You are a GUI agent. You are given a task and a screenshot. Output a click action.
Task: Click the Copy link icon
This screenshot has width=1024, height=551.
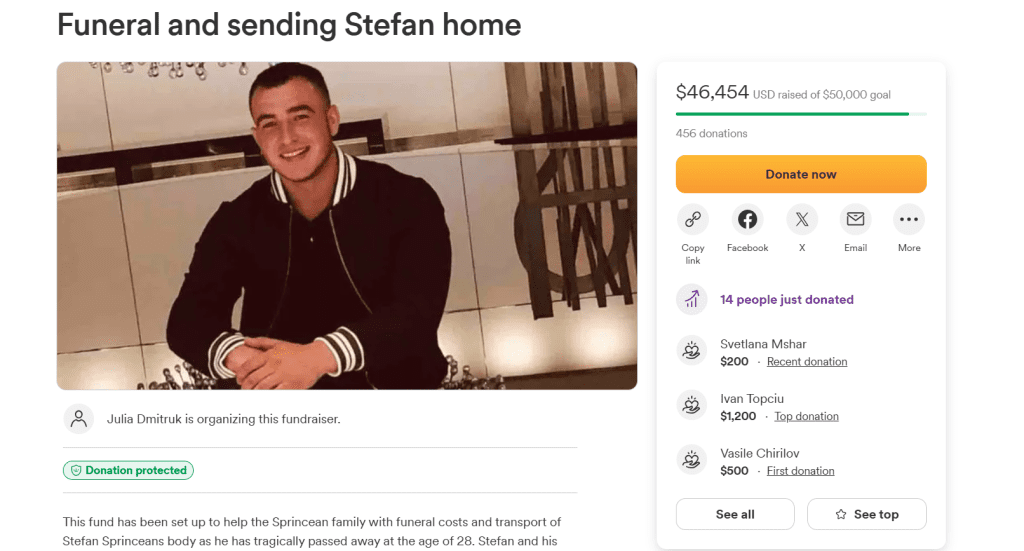pos(692,219)
